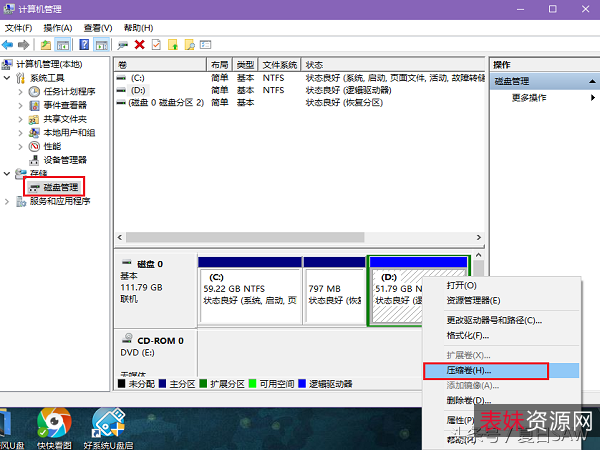
Task: Select the (C:) volume row in list
Action: (x=300, y=78)
